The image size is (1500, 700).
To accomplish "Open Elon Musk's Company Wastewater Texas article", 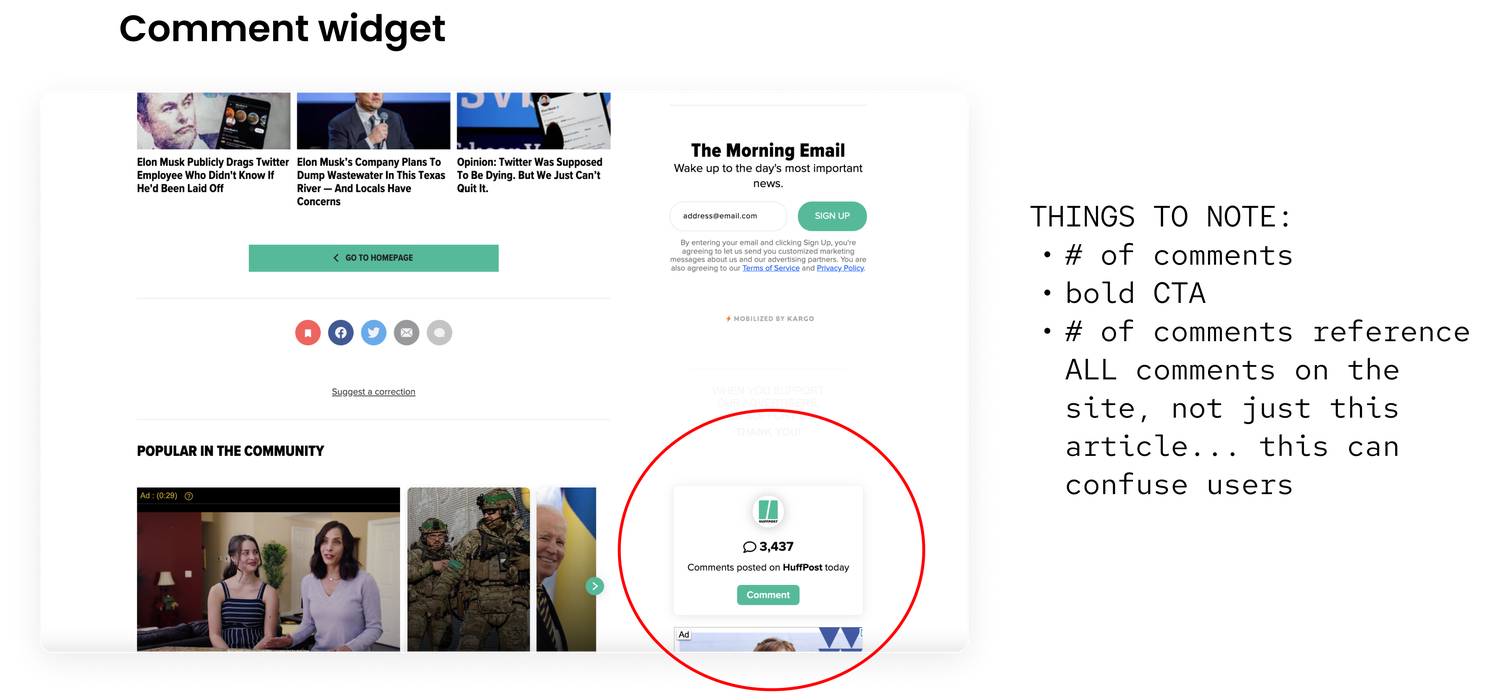I will (371, 181).
